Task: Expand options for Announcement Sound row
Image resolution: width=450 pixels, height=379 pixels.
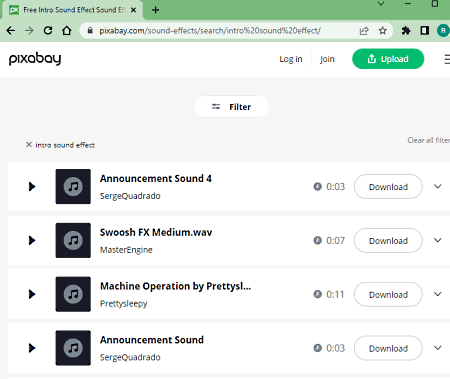Action: point(438,348)
